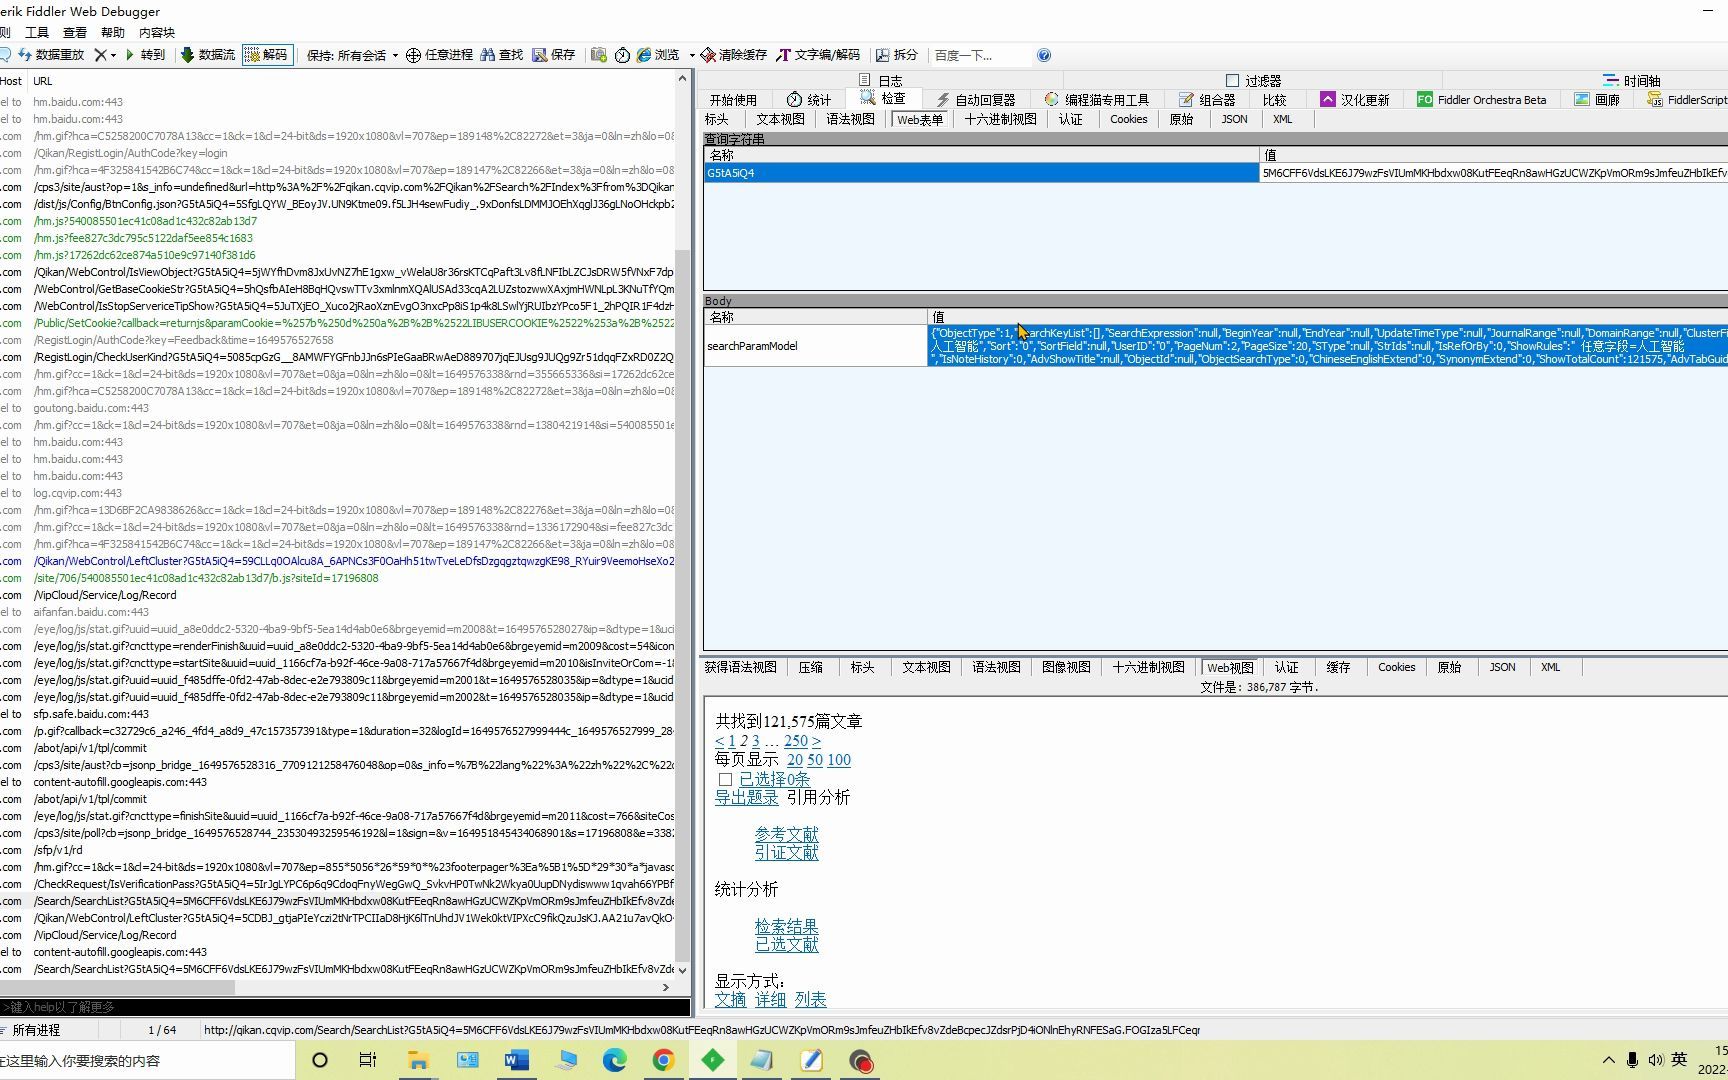Tick the 已选择0条 checkbox
The width and height of the screenshot is (1728, 1080).
(x=725, y=779)
